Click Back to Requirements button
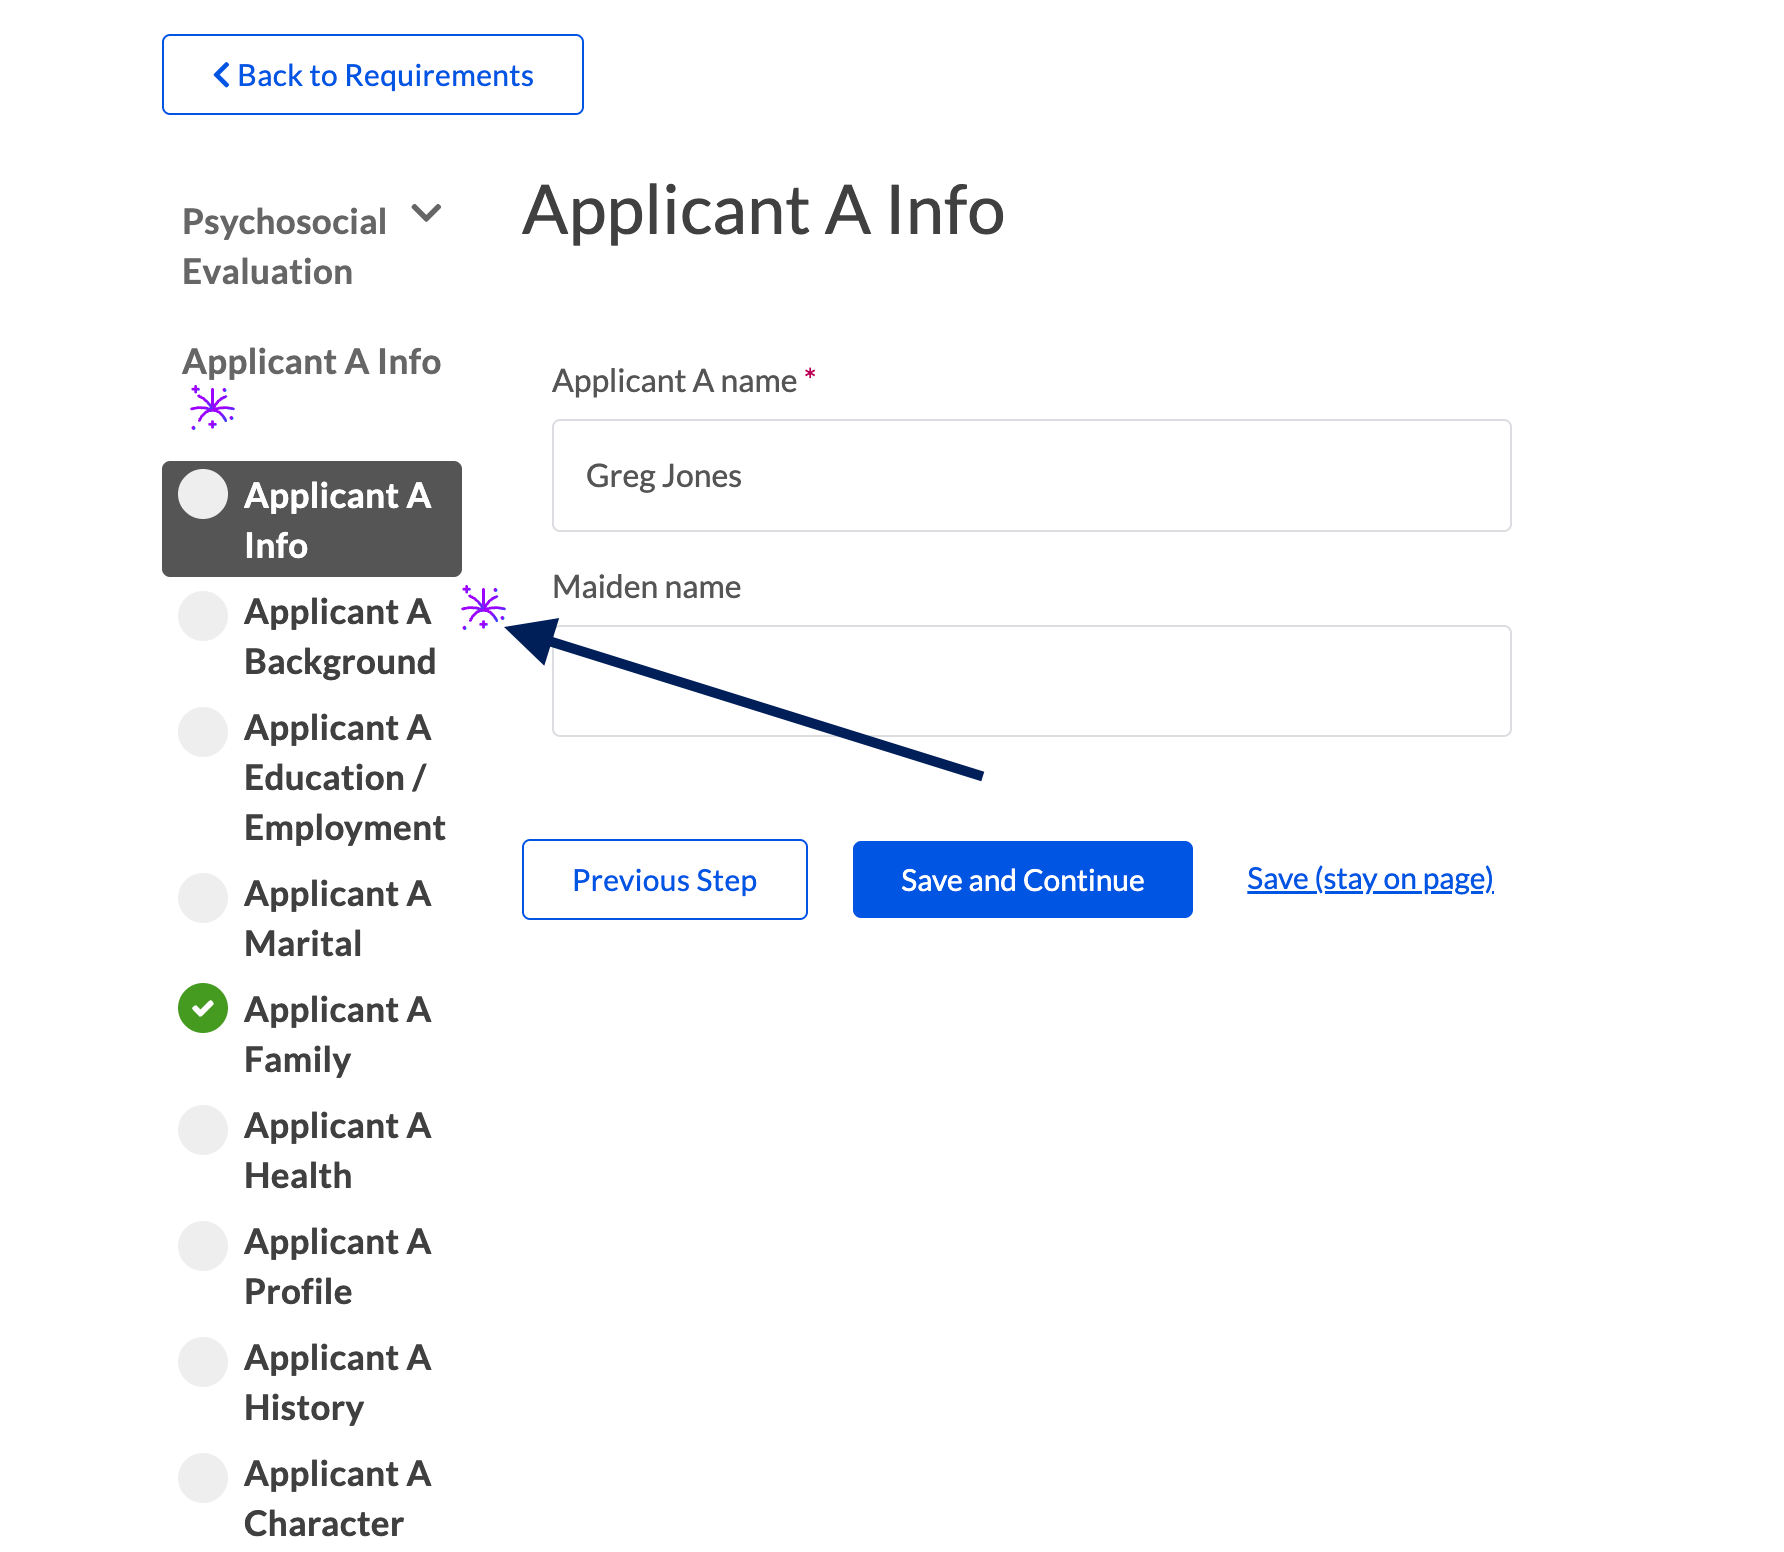 tap(373, 75)
